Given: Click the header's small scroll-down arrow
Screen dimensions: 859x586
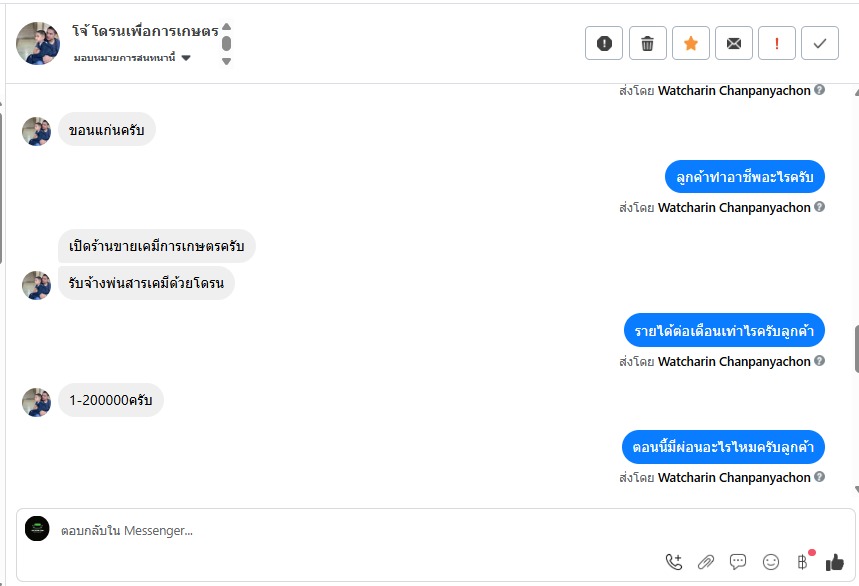Looking at the screenshot, I should pos(226,61).
